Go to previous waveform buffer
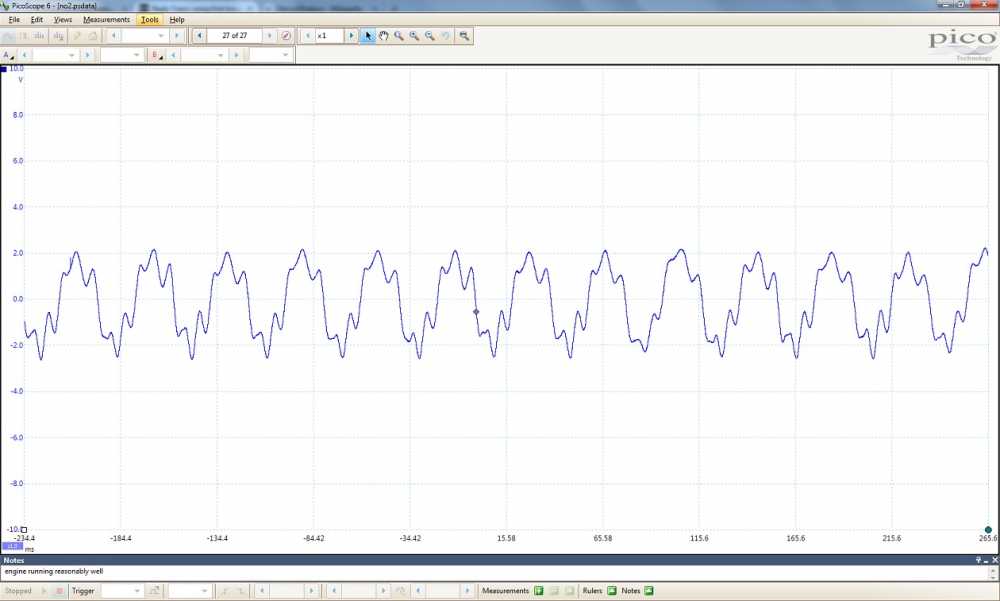Image resolution: width=1000 pixels, height=601 pixels. point(200,35)
